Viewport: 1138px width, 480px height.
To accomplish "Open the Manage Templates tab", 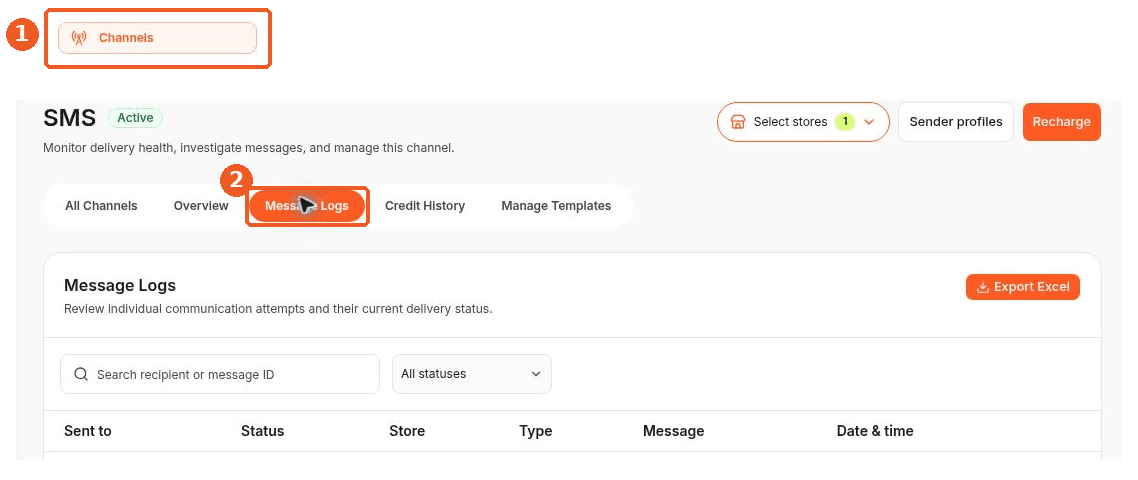I will point(556,206).
